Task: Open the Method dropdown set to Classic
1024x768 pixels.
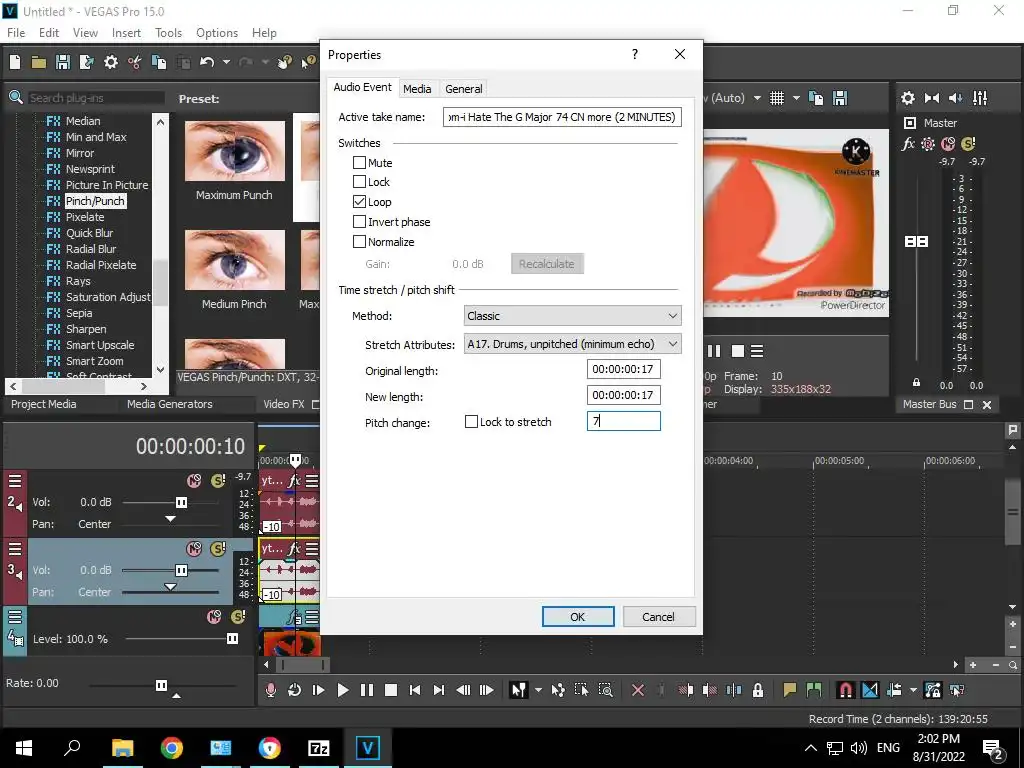Action: tap(572, 316)
